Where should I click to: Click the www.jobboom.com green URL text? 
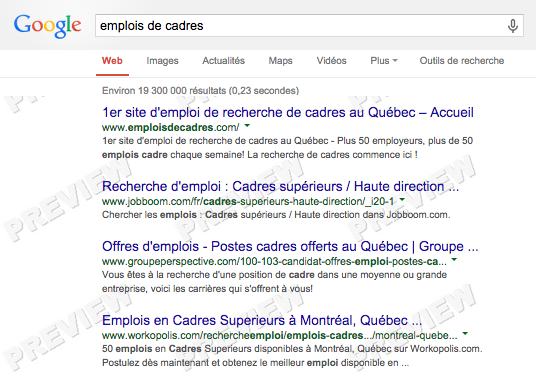[x=248, y=201]
